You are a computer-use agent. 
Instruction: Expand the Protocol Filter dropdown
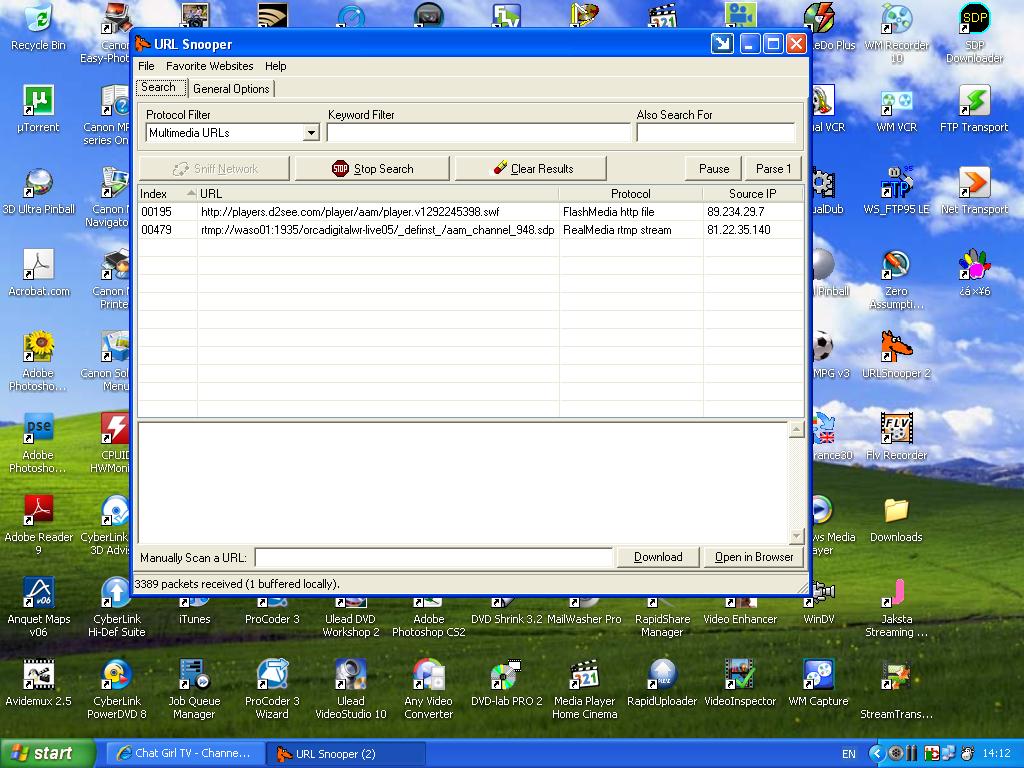[x=312, y=133]
